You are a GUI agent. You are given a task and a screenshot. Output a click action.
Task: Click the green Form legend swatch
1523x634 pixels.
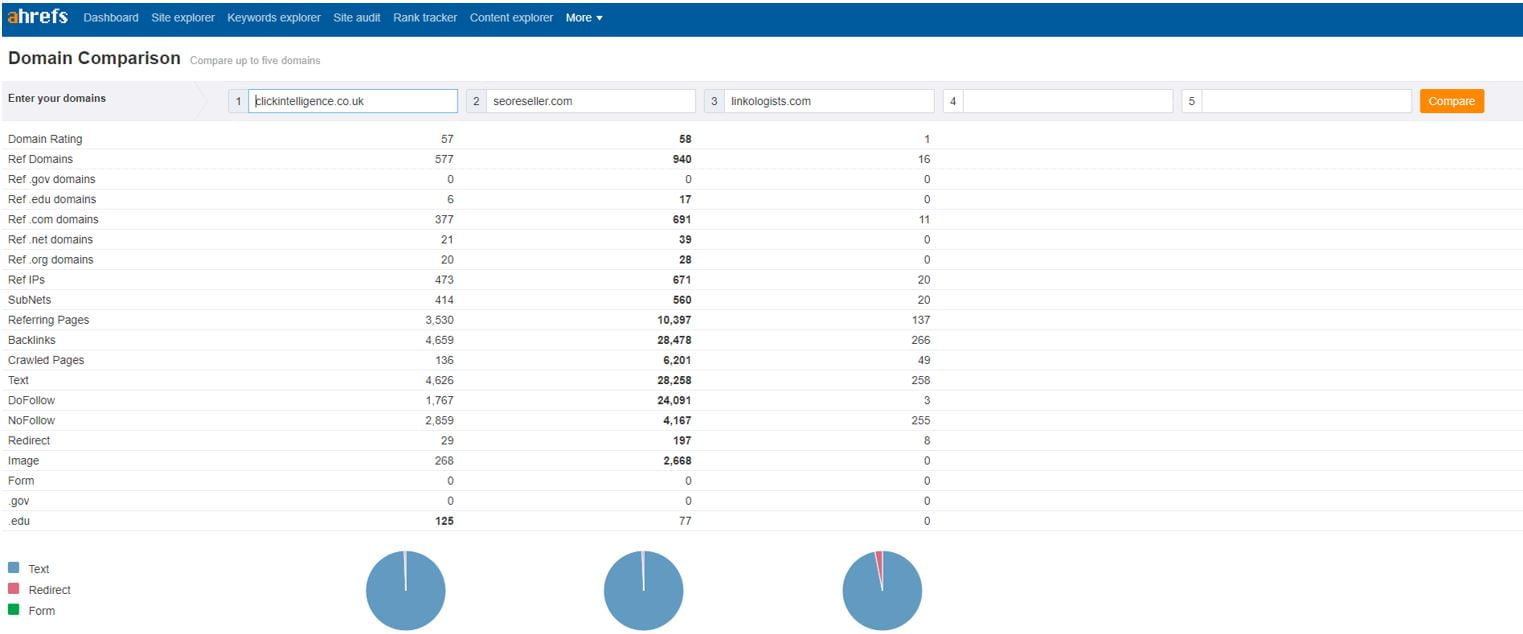coord(14,610)
